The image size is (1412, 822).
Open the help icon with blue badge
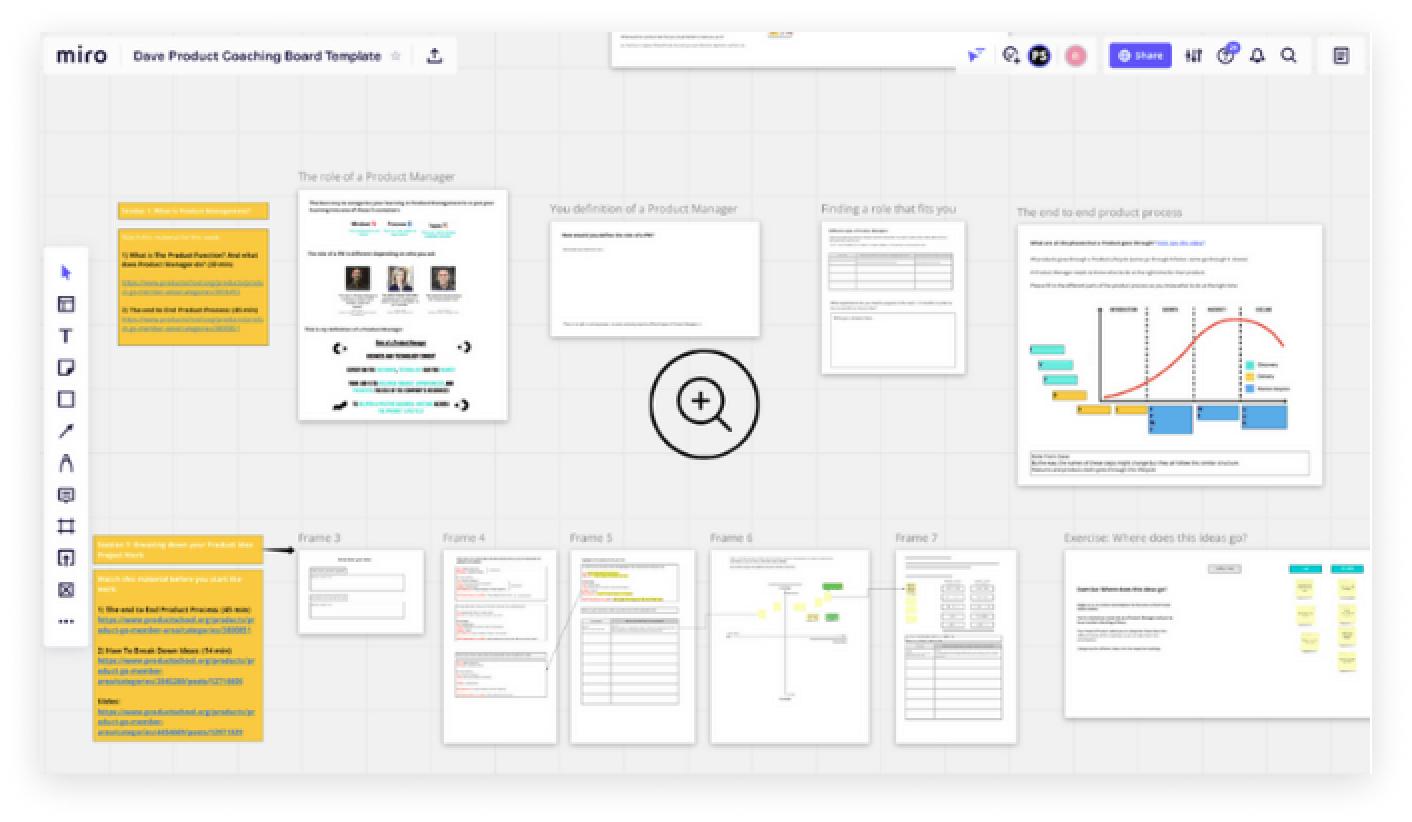[1226, 55]
